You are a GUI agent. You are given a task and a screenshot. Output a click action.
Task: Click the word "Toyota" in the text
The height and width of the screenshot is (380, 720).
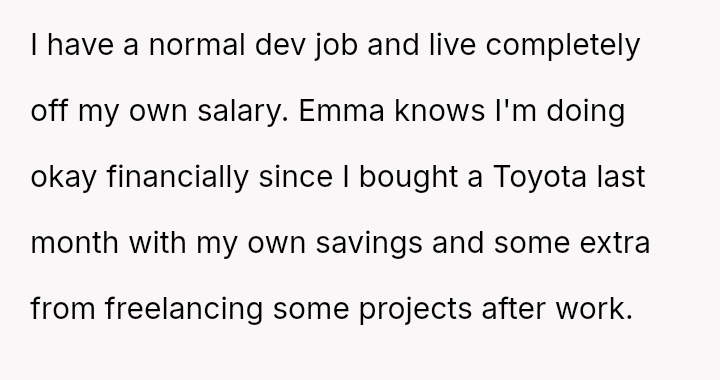(540, 177)
